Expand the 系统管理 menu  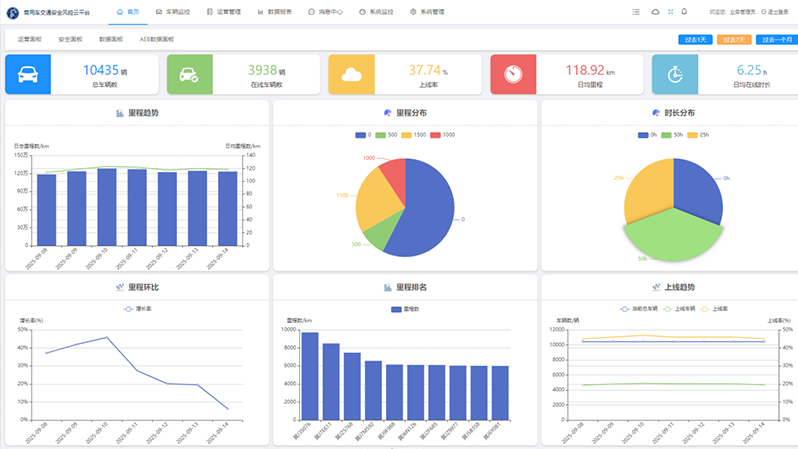[x=427, y=12]
